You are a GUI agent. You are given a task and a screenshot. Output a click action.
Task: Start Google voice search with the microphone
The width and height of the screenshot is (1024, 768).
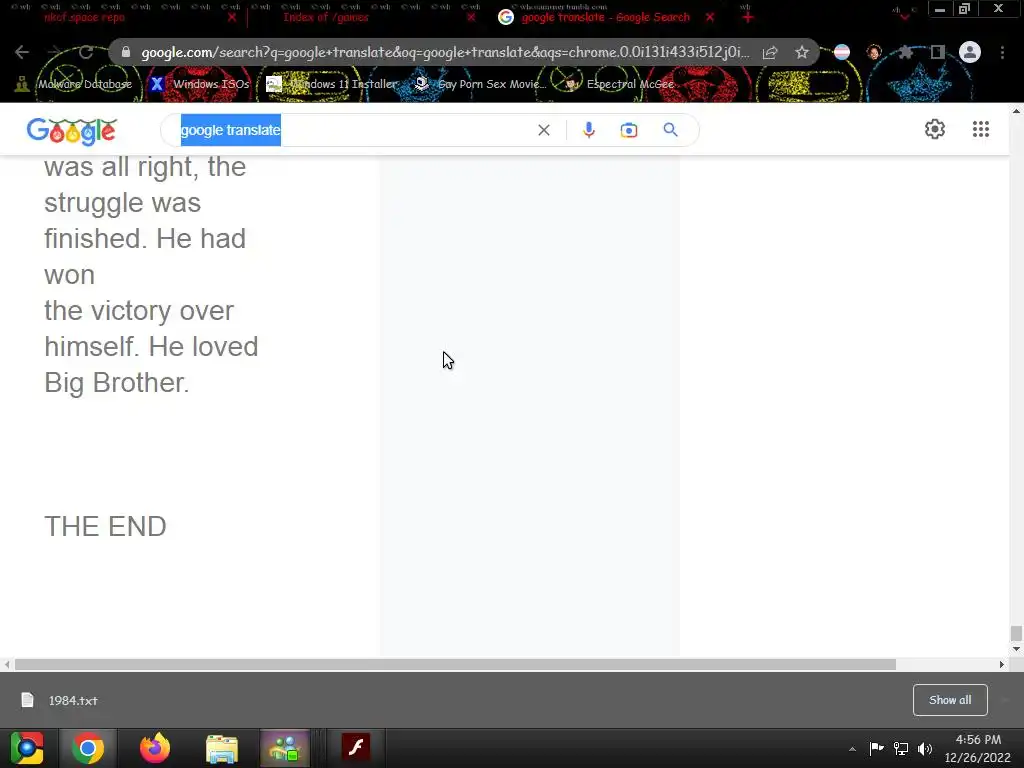click(x=588, y=130)
